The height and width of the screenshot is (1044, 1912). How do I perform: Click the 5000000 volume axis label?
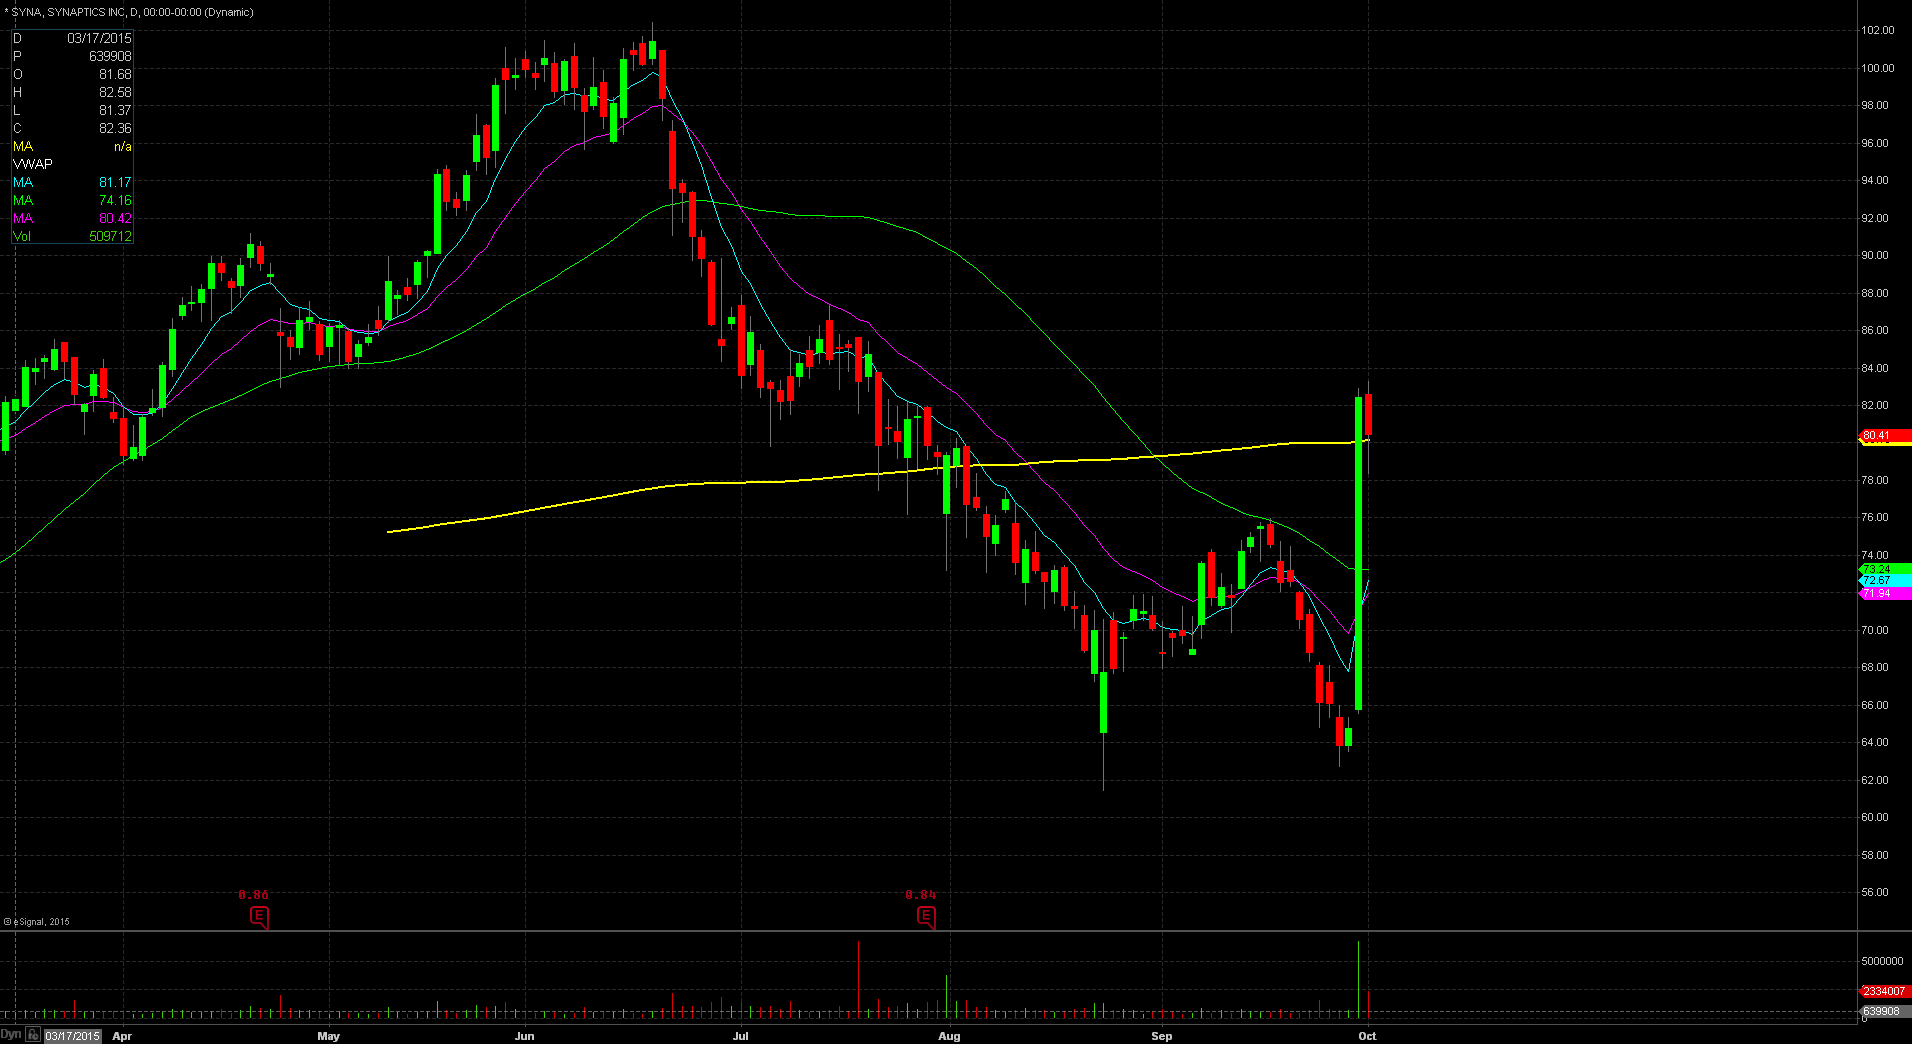pos(1882,961)
